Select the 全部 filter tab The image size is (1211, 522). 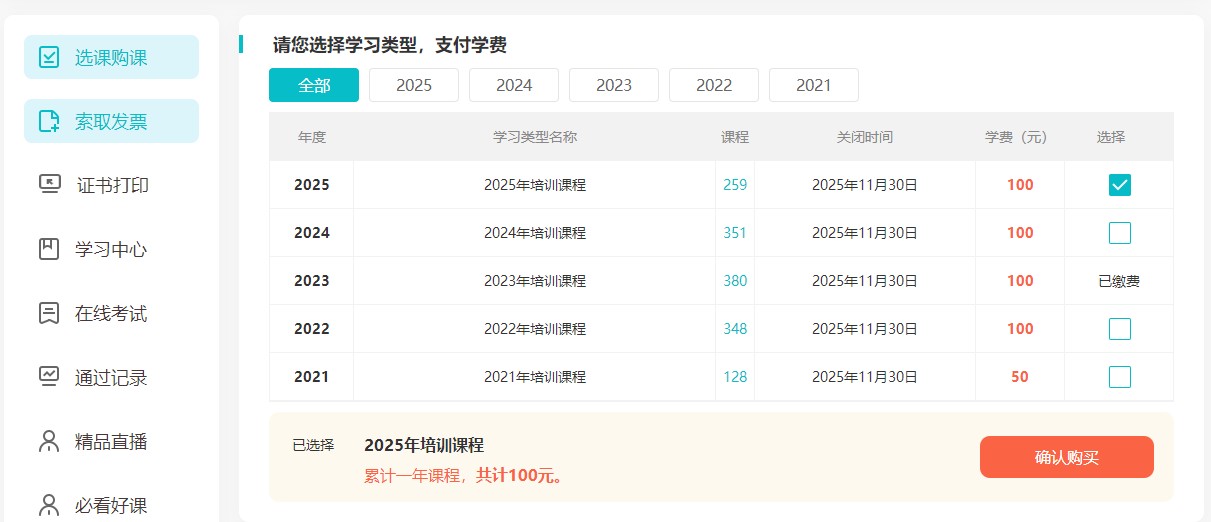point(314,85)
